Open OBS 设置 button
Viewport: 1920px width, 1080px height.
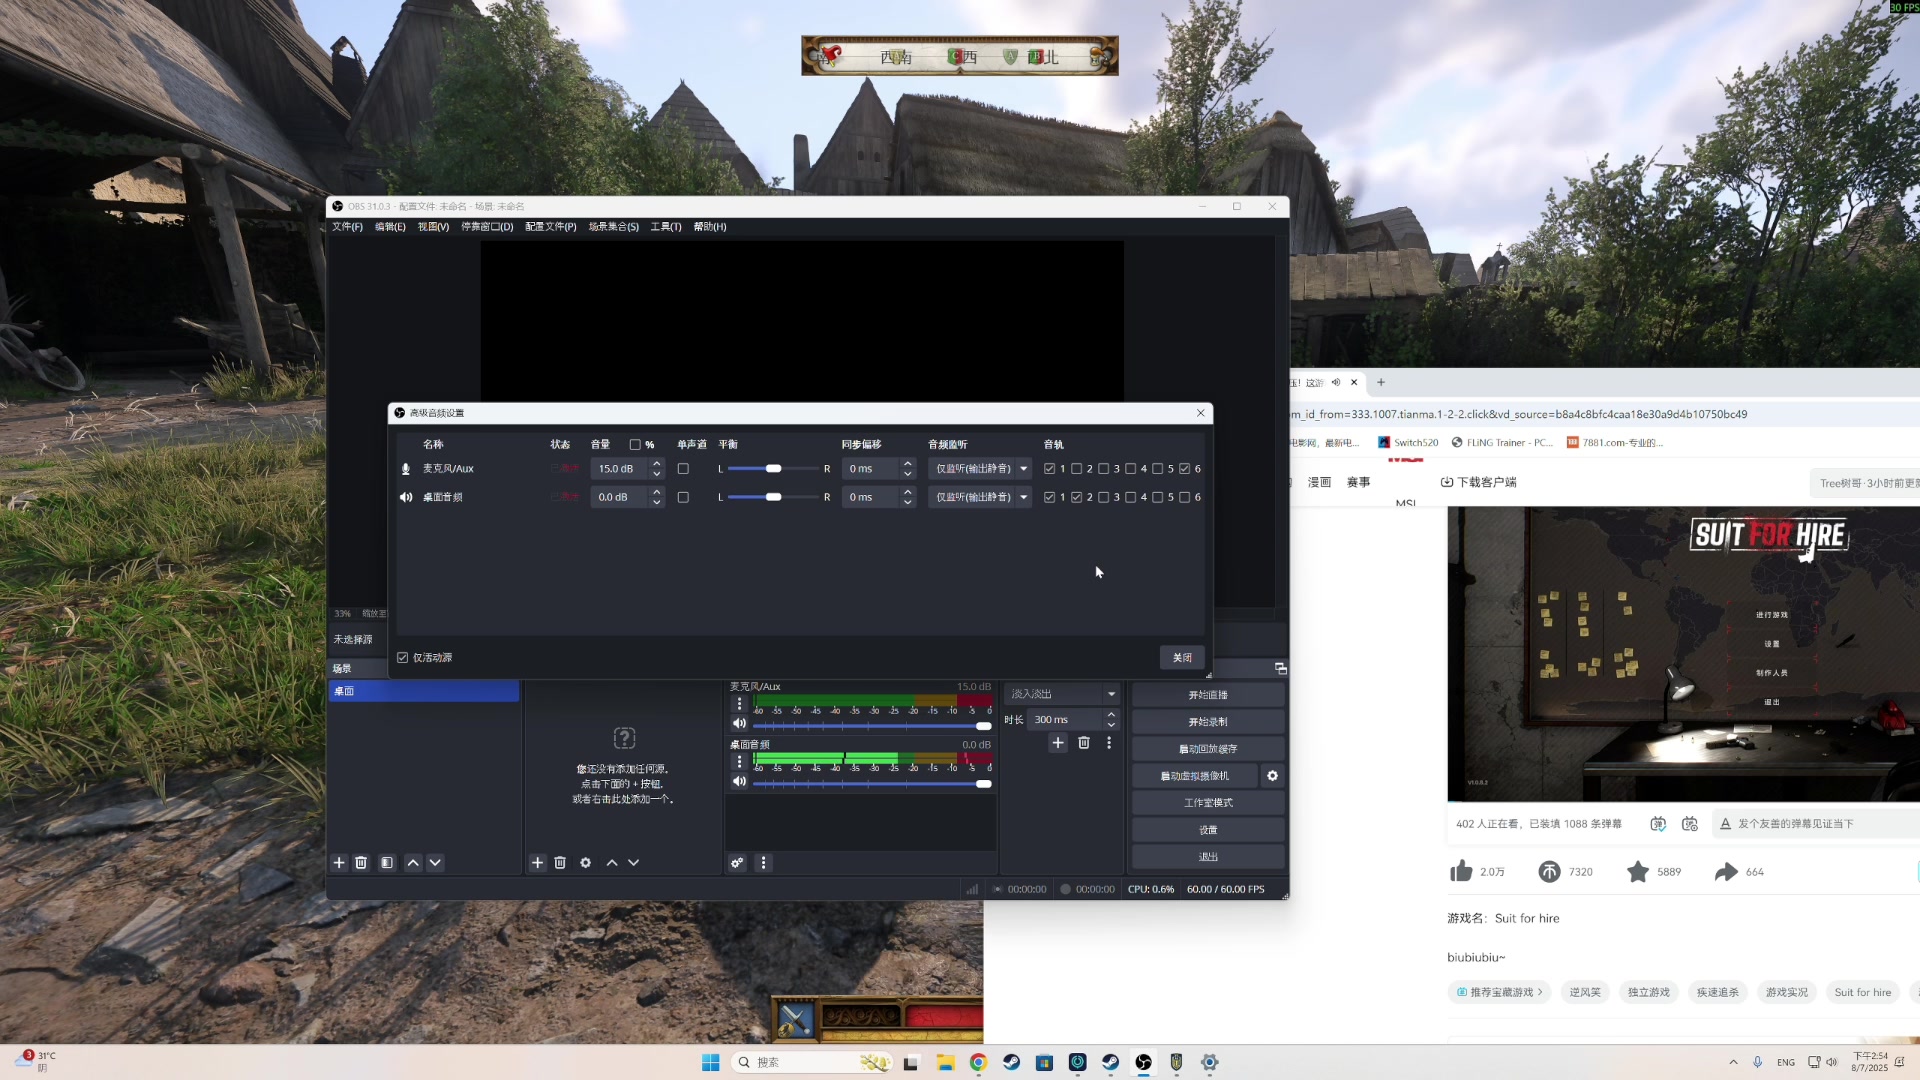click(1208, 830)
